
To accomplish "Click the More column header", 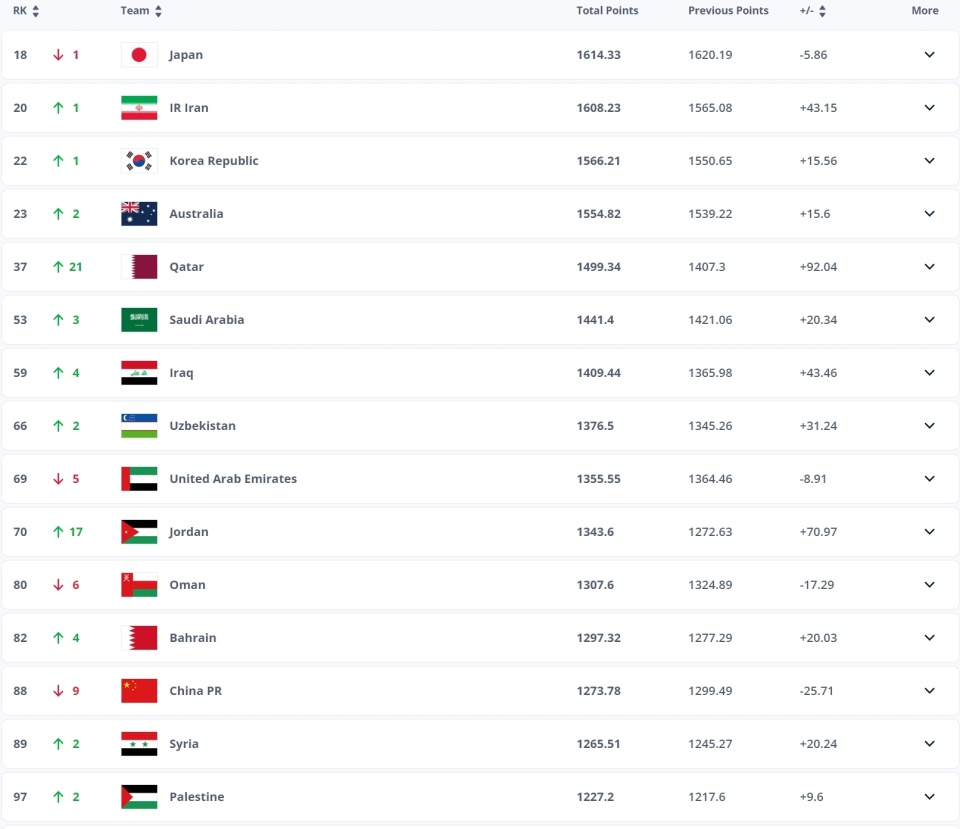I will point(924,10).
